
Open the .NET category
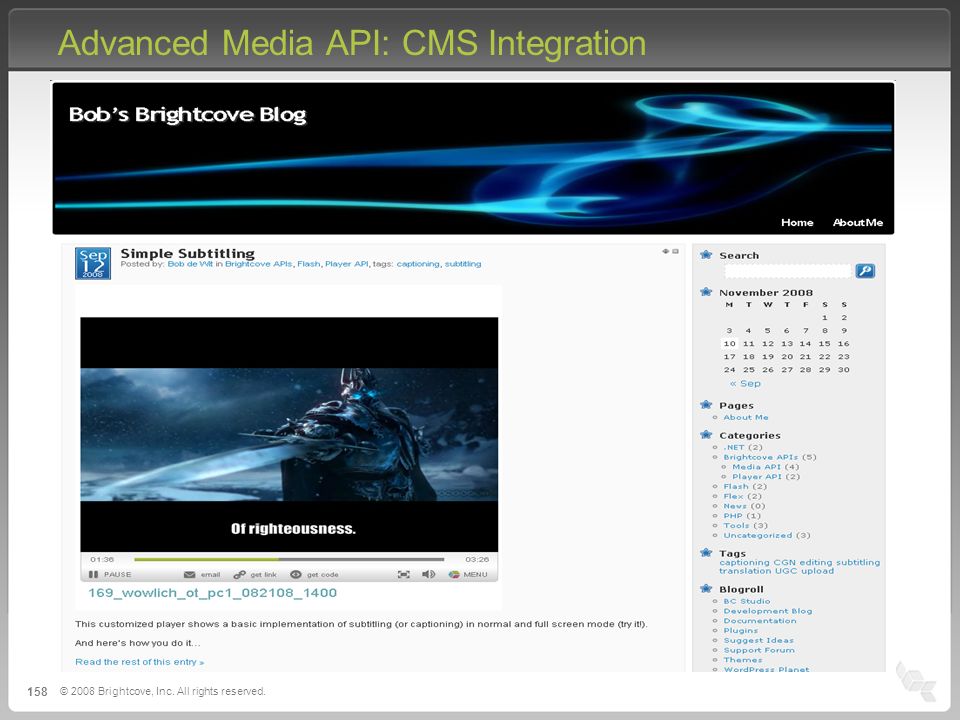tap(734, 448)
